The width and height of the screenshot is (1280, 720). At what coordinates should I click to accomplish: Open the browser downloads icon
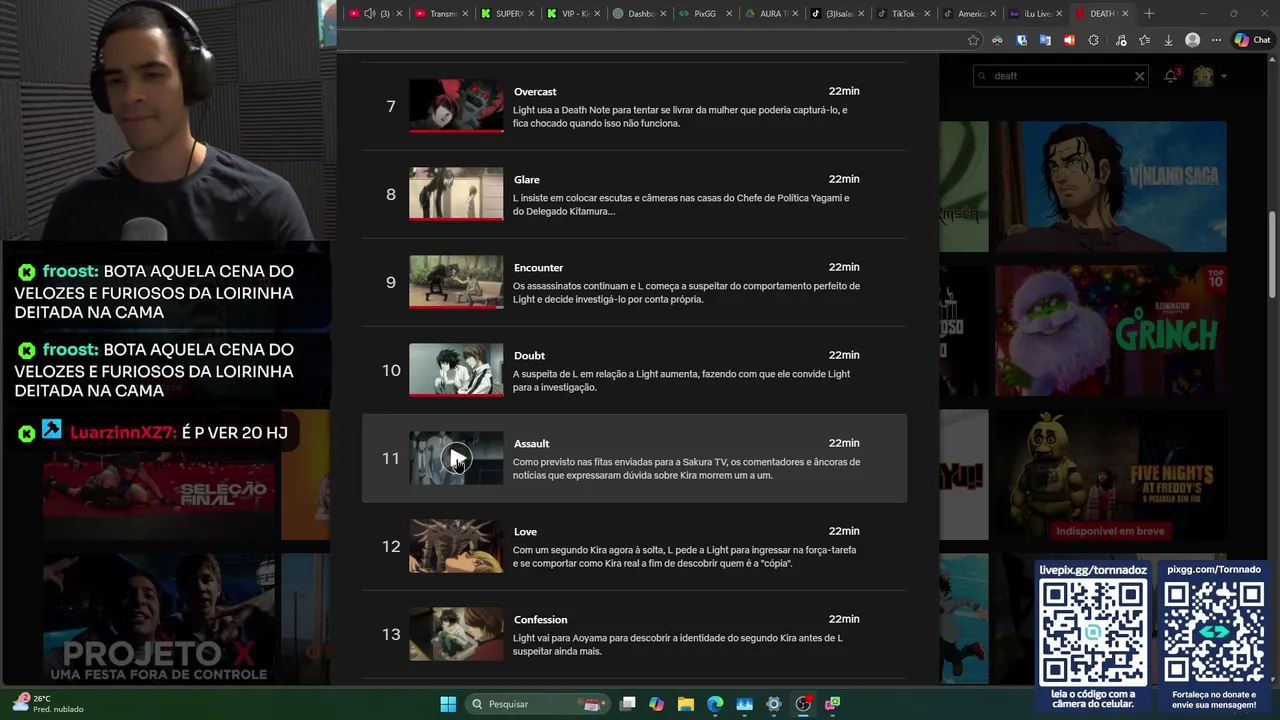point(1169,40)
